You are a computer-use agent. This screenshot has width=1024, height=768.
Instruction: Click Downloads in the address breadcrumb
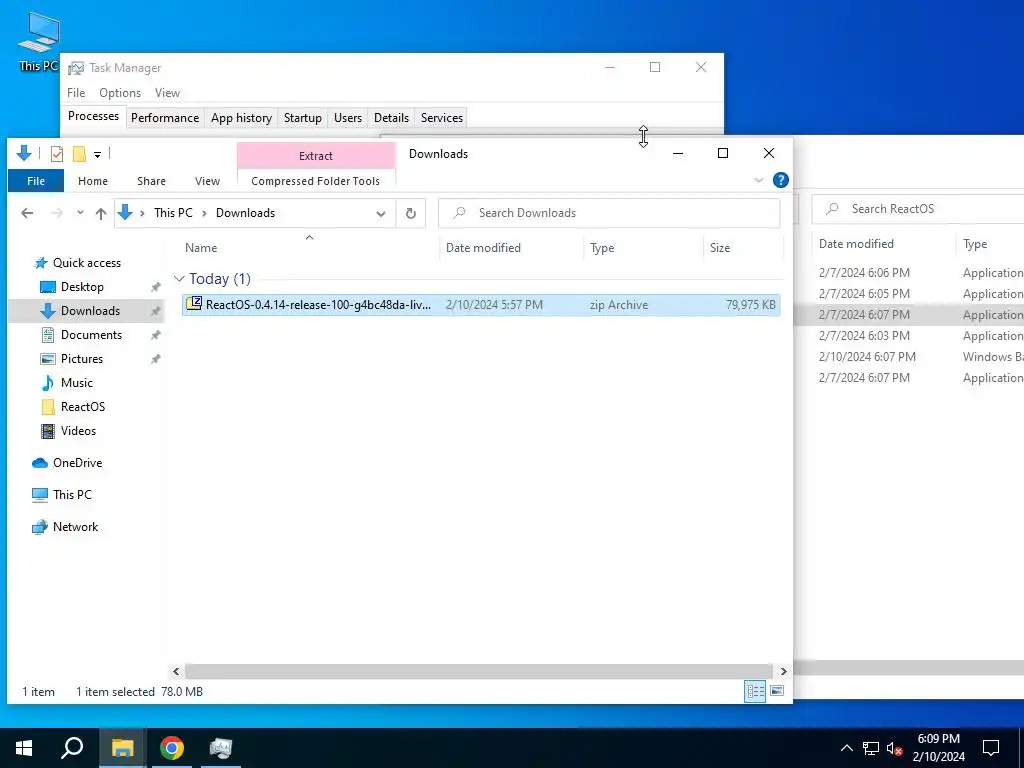point(246,213)
